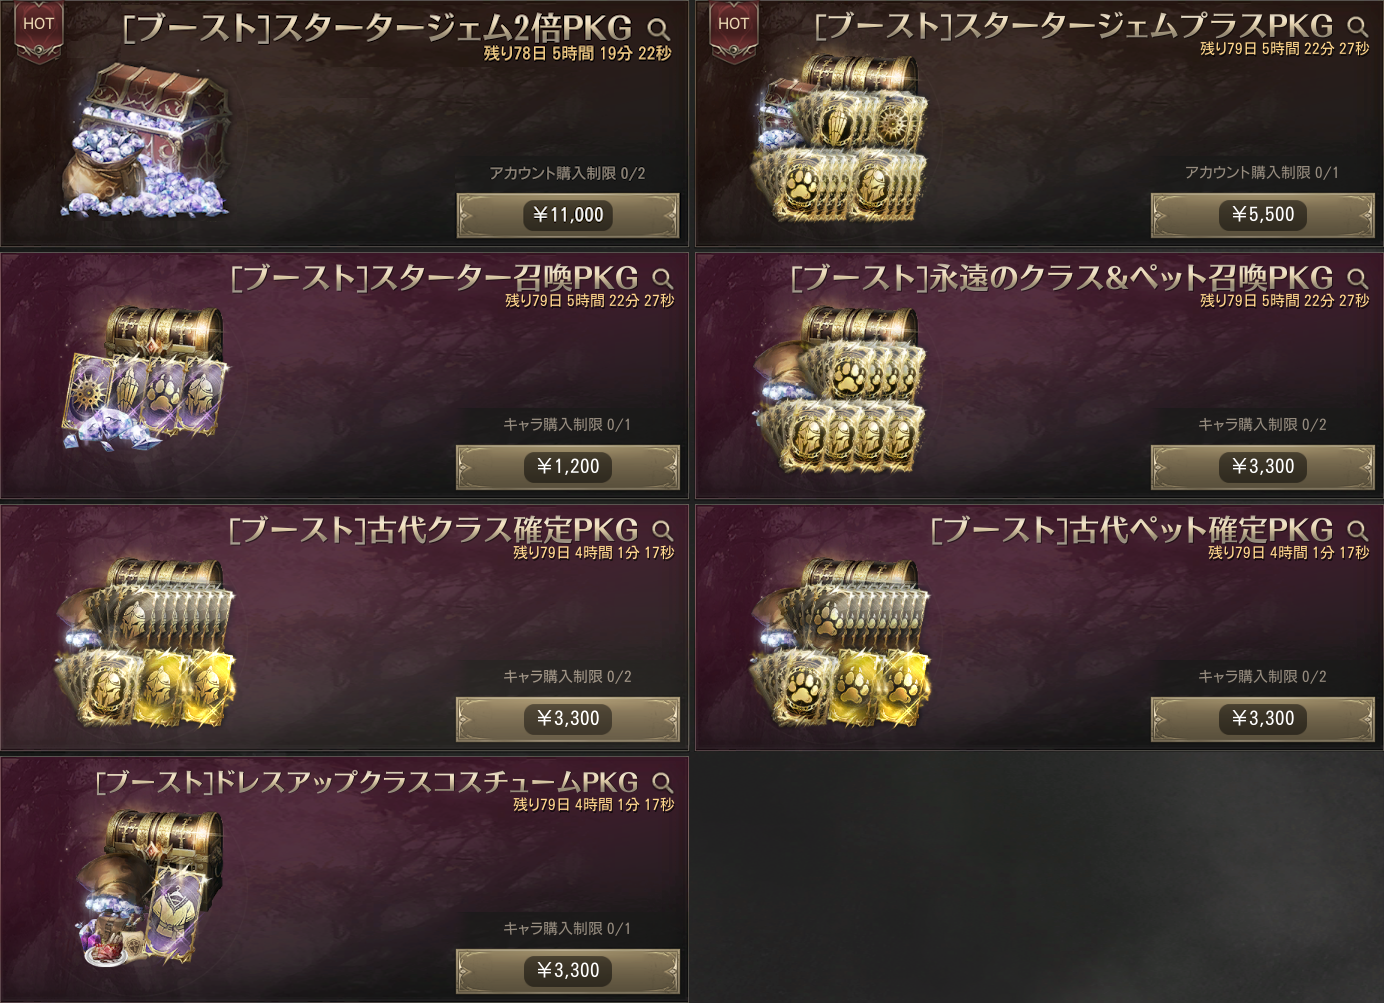Click magnifier icon beside スタータージェム2倍PKG

(x=659, y=28)
